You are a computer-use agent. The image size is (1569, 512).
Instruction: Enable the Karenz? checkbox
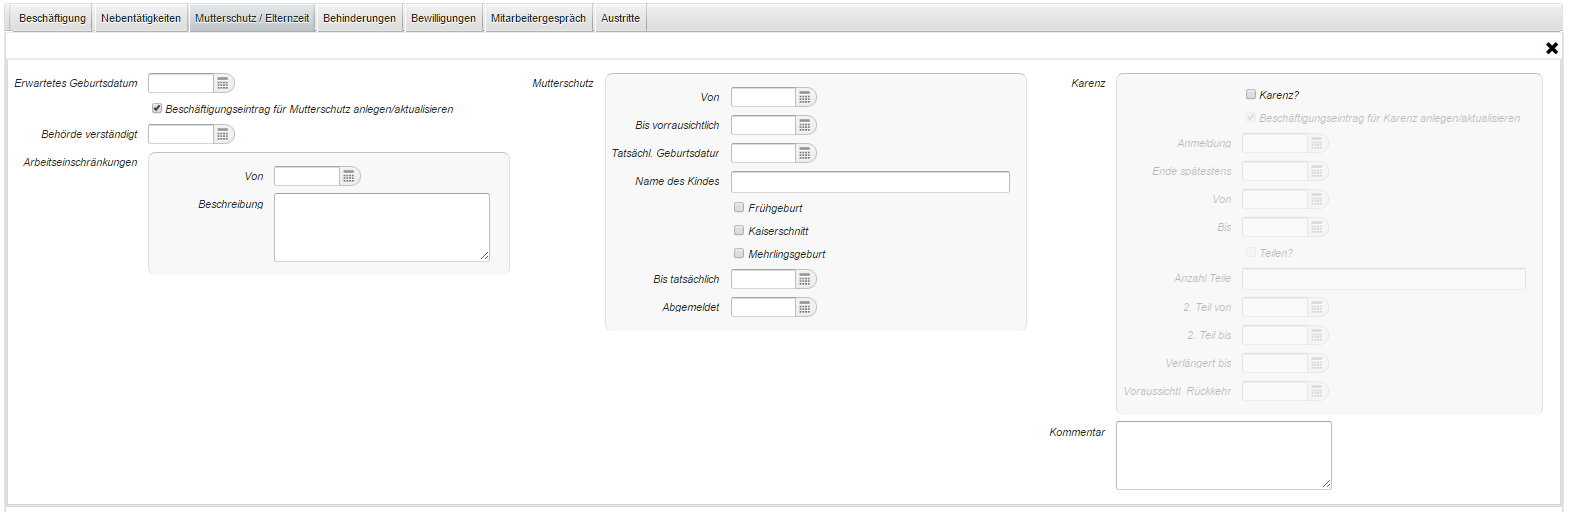(1250, 95)
